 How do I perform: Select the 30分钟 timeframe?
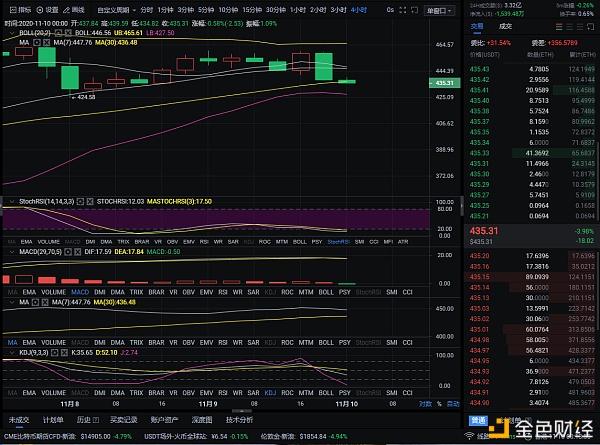276,10
